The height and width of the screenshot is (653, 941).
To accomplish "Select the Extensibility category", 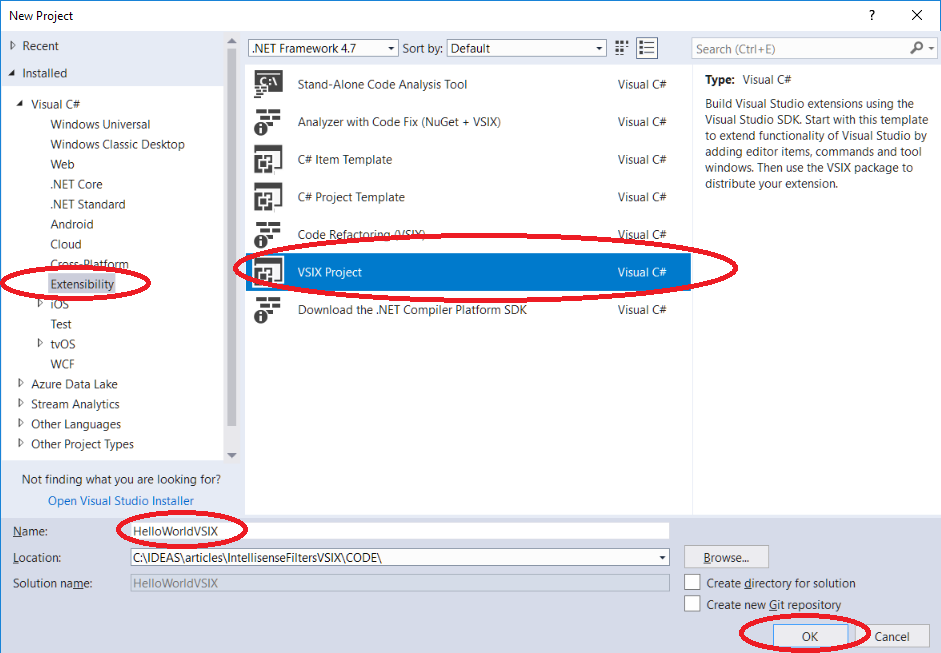I will coord(82,284).
